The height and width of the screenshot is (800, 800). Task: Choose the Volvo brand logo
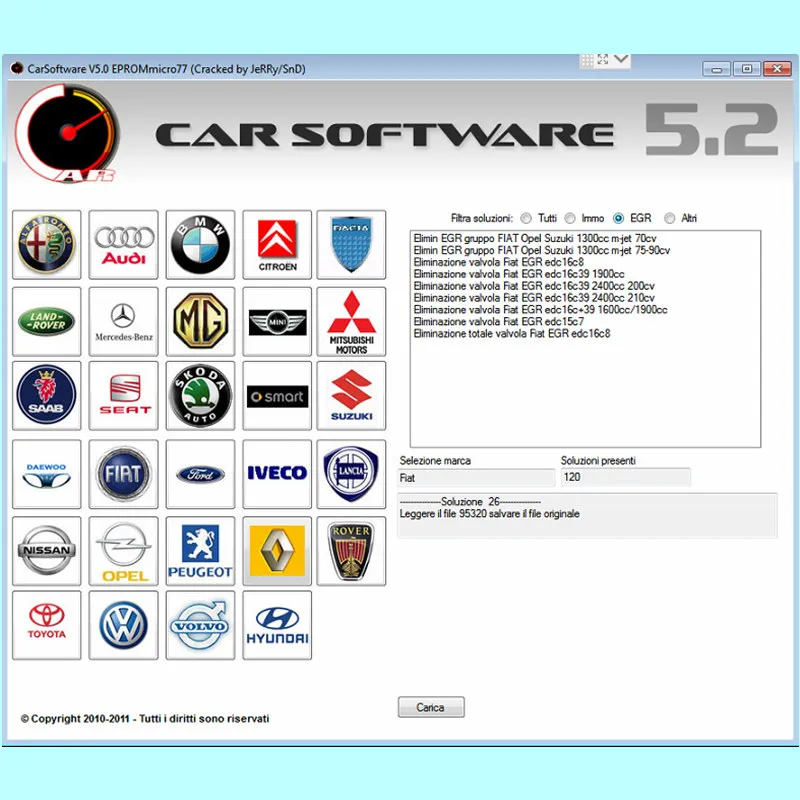201,625
